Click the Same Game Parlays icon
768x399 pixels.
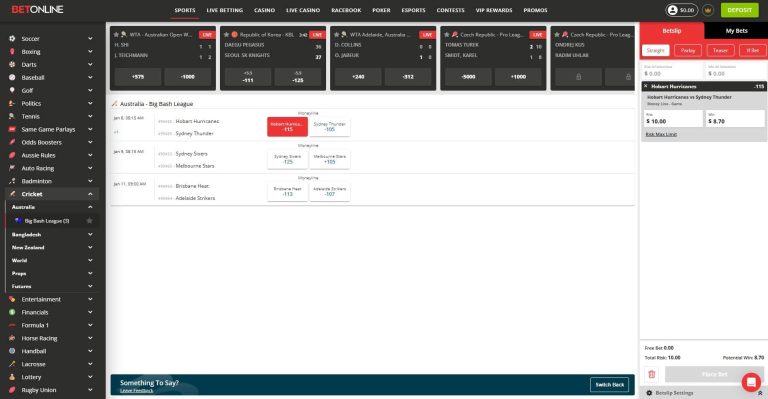coord(12,129)
